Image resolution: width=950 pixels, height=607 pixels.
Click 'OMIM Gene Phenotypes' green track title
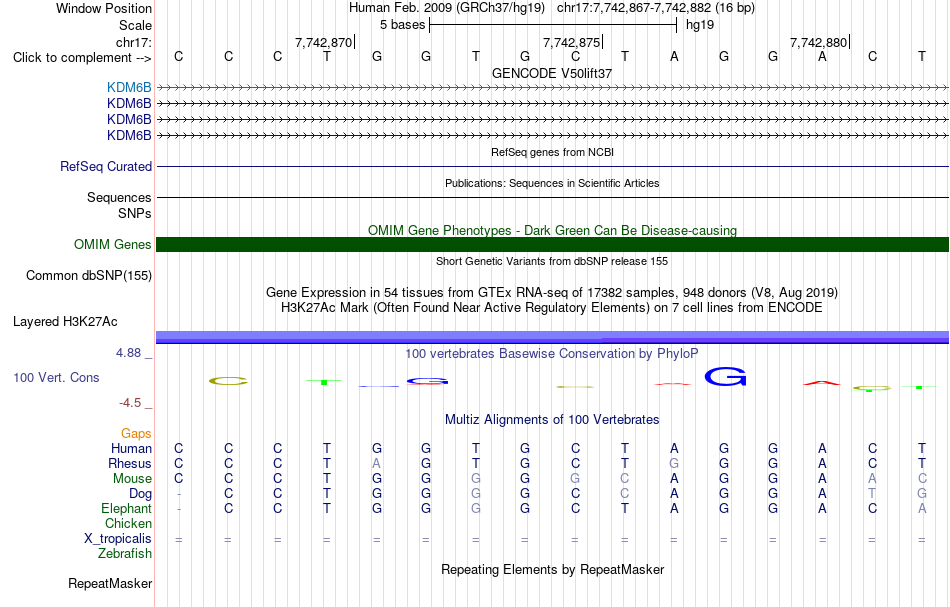[x=552, y=230]
